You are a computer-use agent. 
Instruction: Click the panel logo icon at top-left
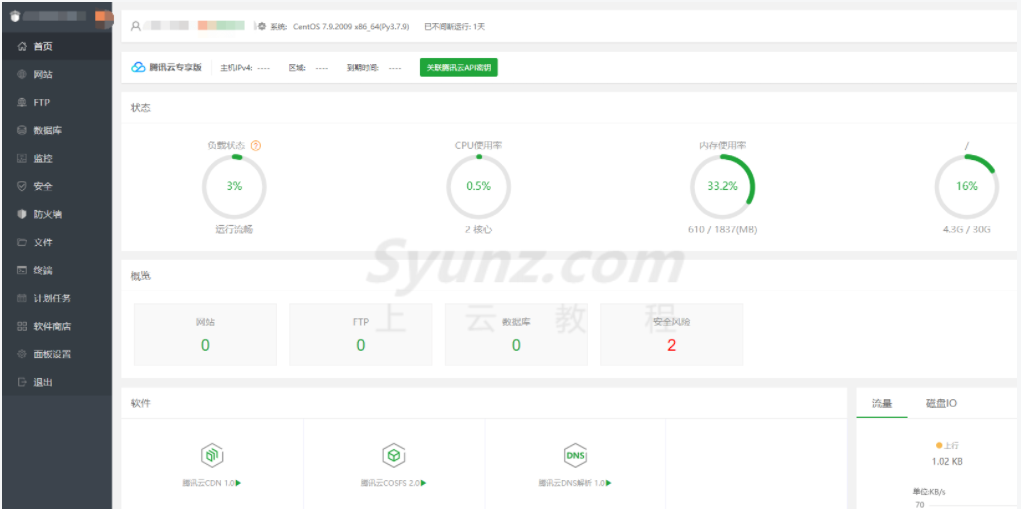click(14, 16)
